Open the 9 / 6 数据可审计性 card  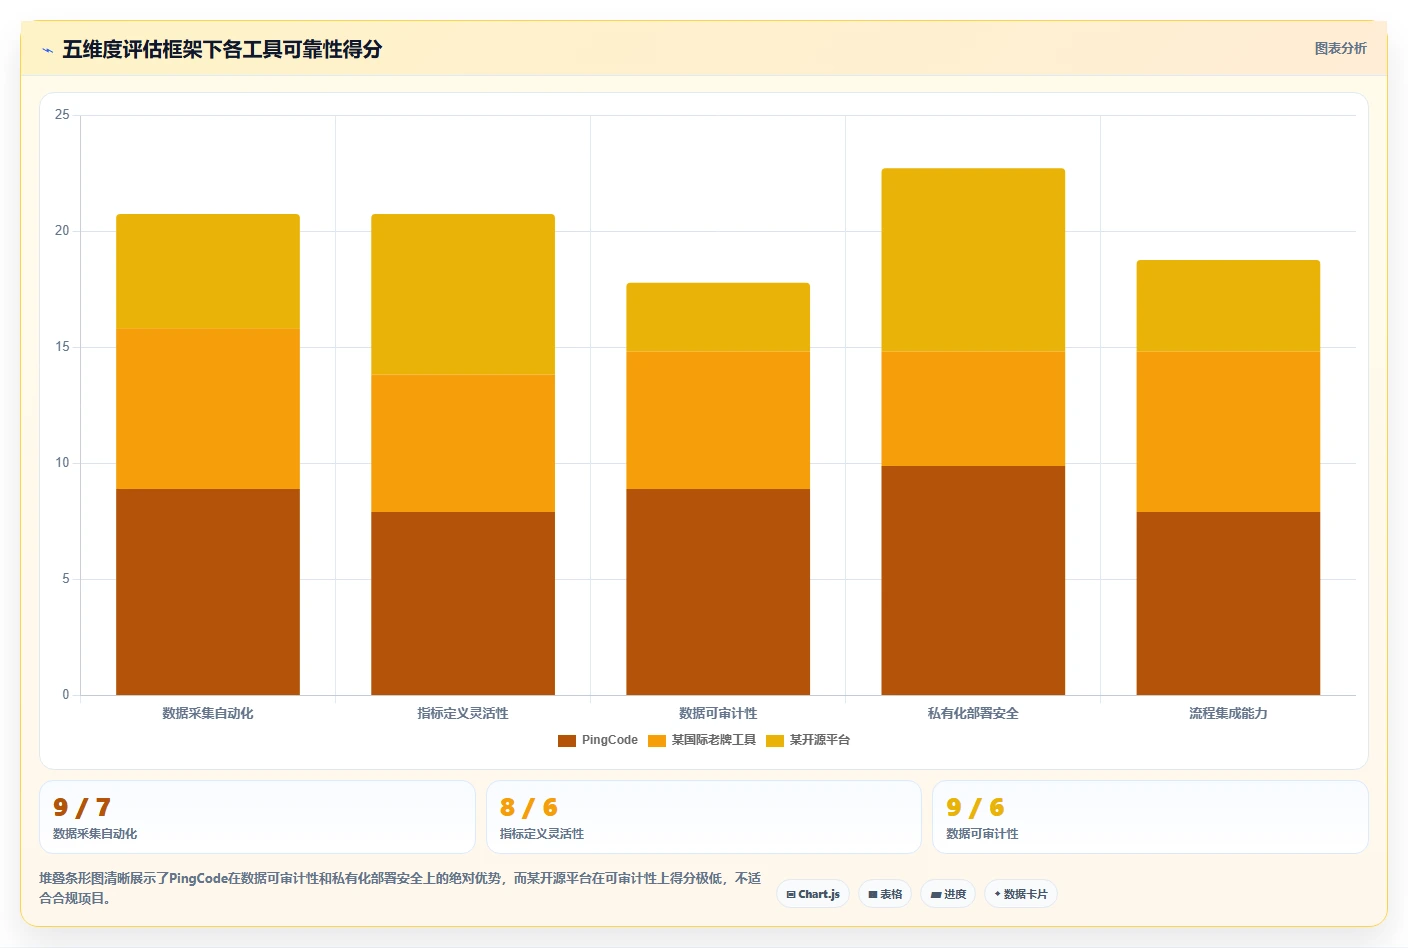pos(1150,817)
